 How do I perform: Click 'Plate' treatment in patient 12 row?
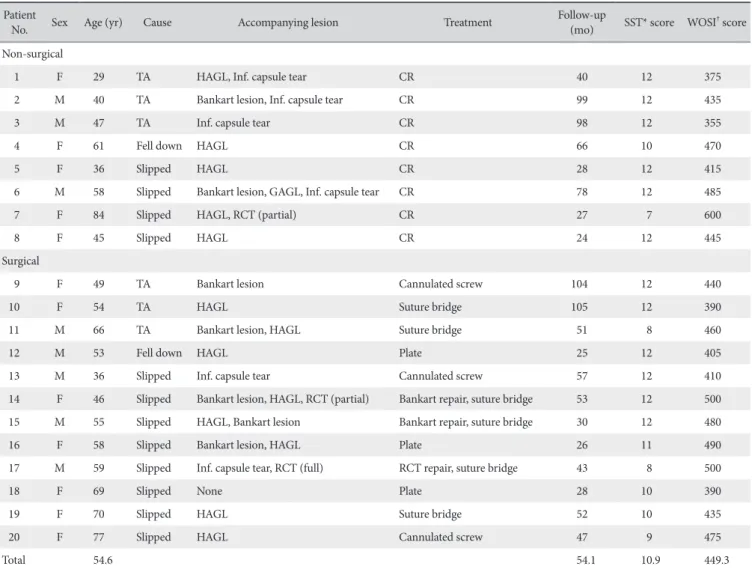410,353
